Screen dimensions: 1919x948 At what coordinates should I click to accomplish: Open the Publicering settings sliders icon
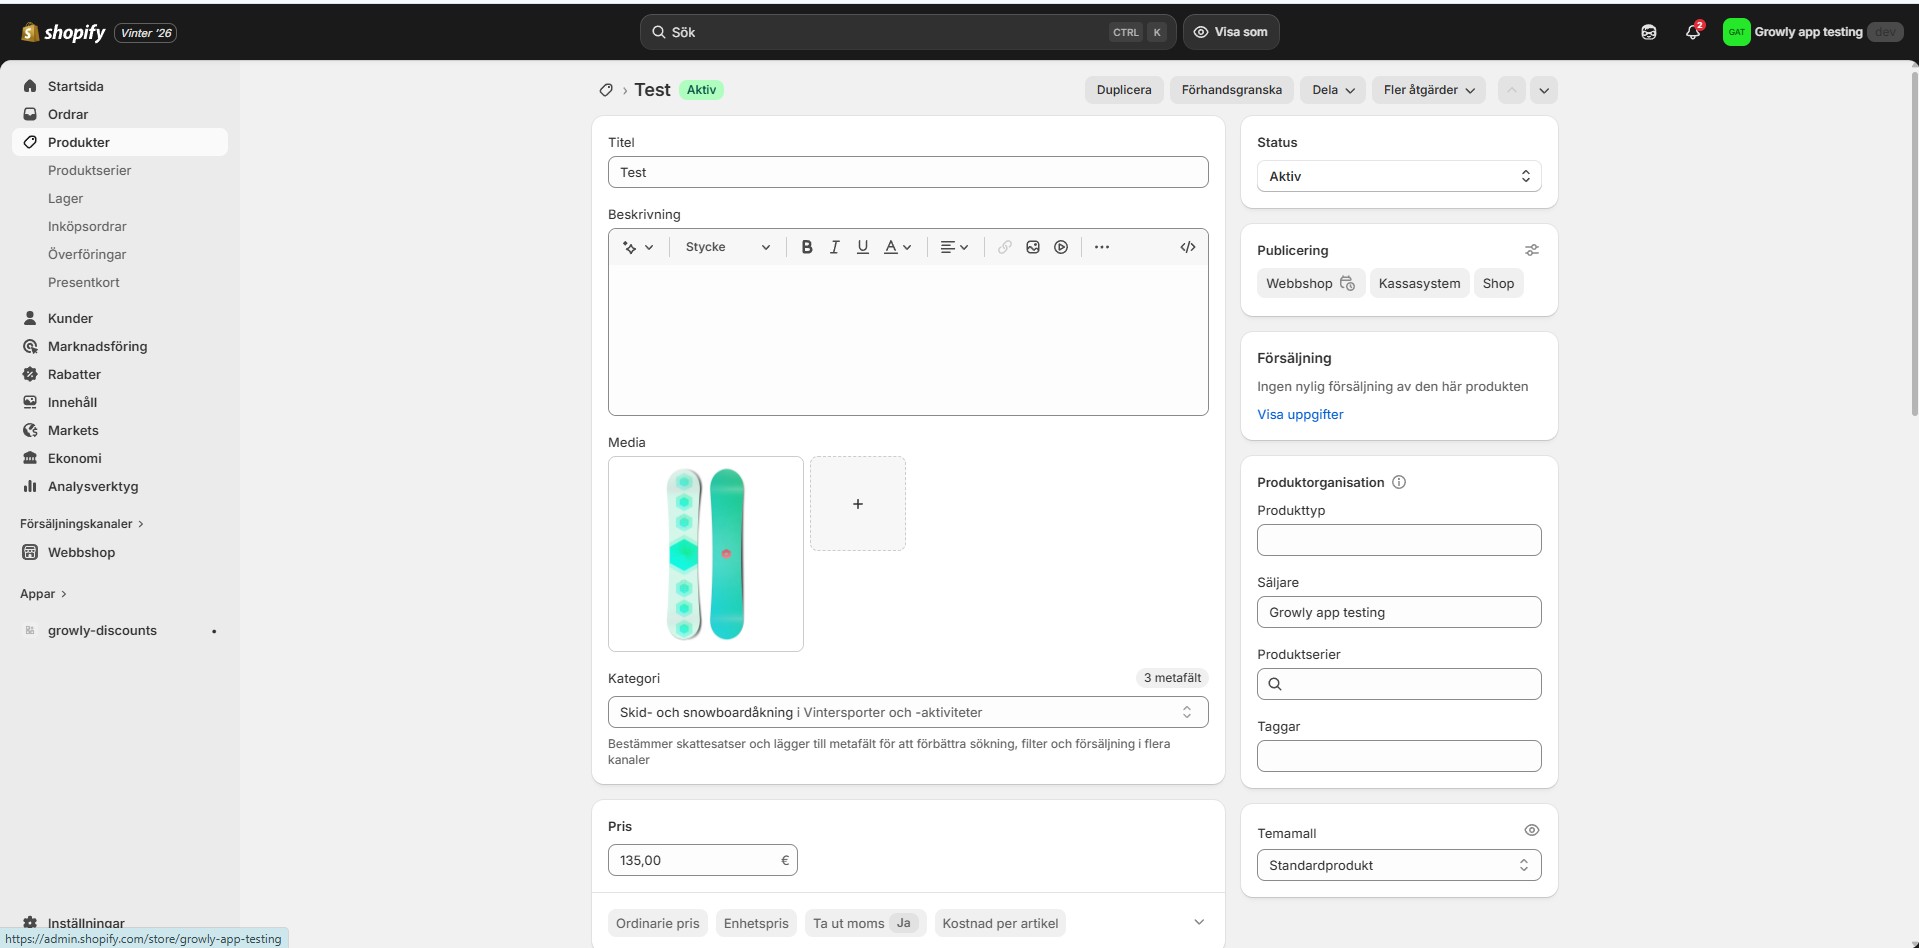tap(1532, 250)
